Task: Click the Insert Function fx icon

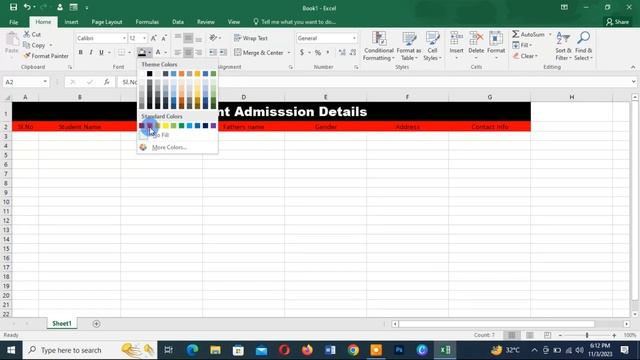Action: coord(107,82)
